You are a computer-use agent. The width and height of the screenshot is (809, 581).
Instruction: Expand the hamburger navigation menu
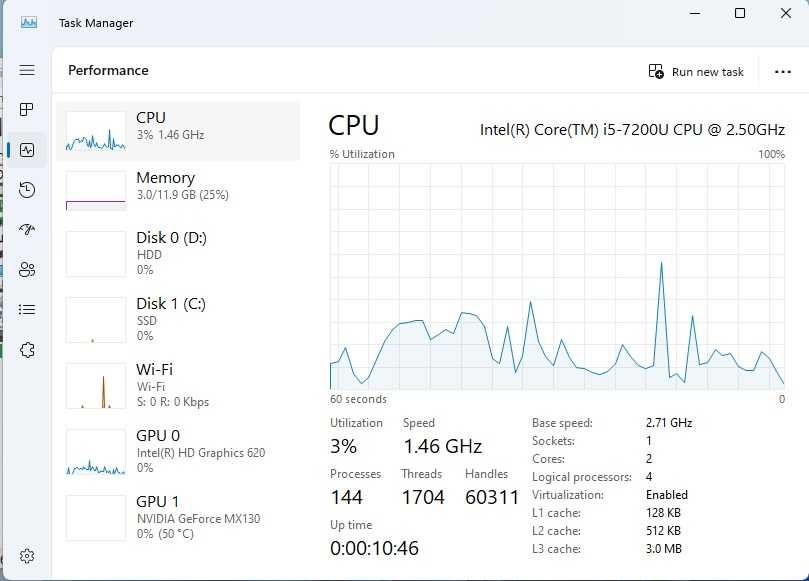click(27, 70)
